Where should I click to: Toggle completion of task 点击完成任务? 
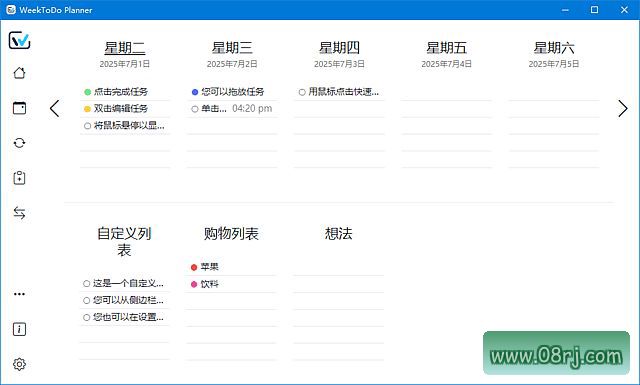[x=87, y=92]
